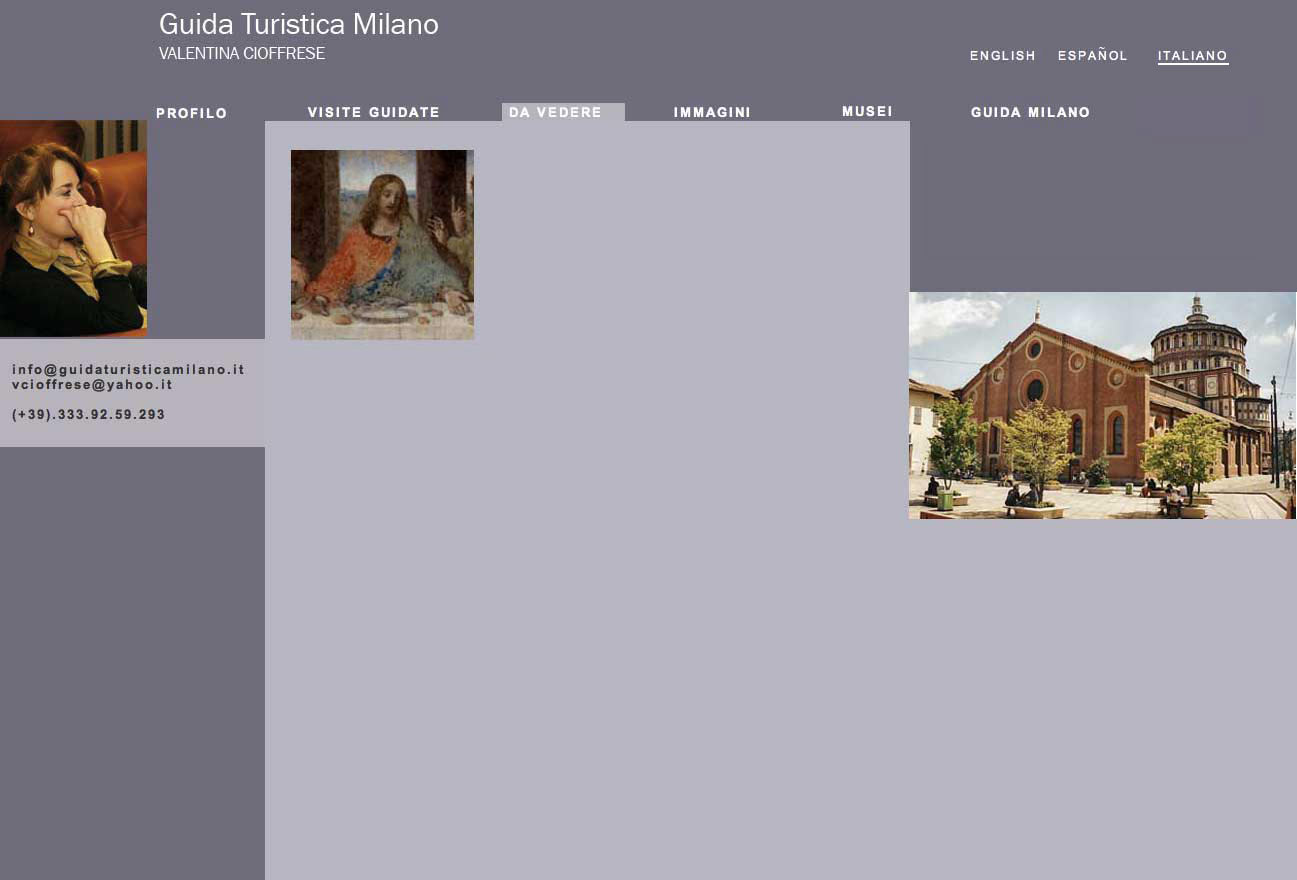Open GUIDA MILANO menu item

tap(1030, 112)
